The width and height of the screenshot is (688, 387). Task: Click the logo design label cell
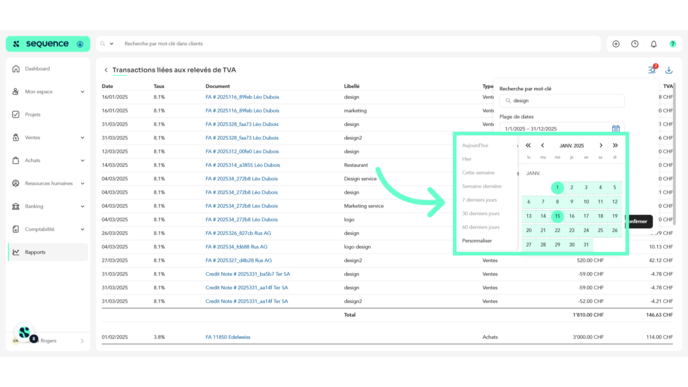pos(357,247)
